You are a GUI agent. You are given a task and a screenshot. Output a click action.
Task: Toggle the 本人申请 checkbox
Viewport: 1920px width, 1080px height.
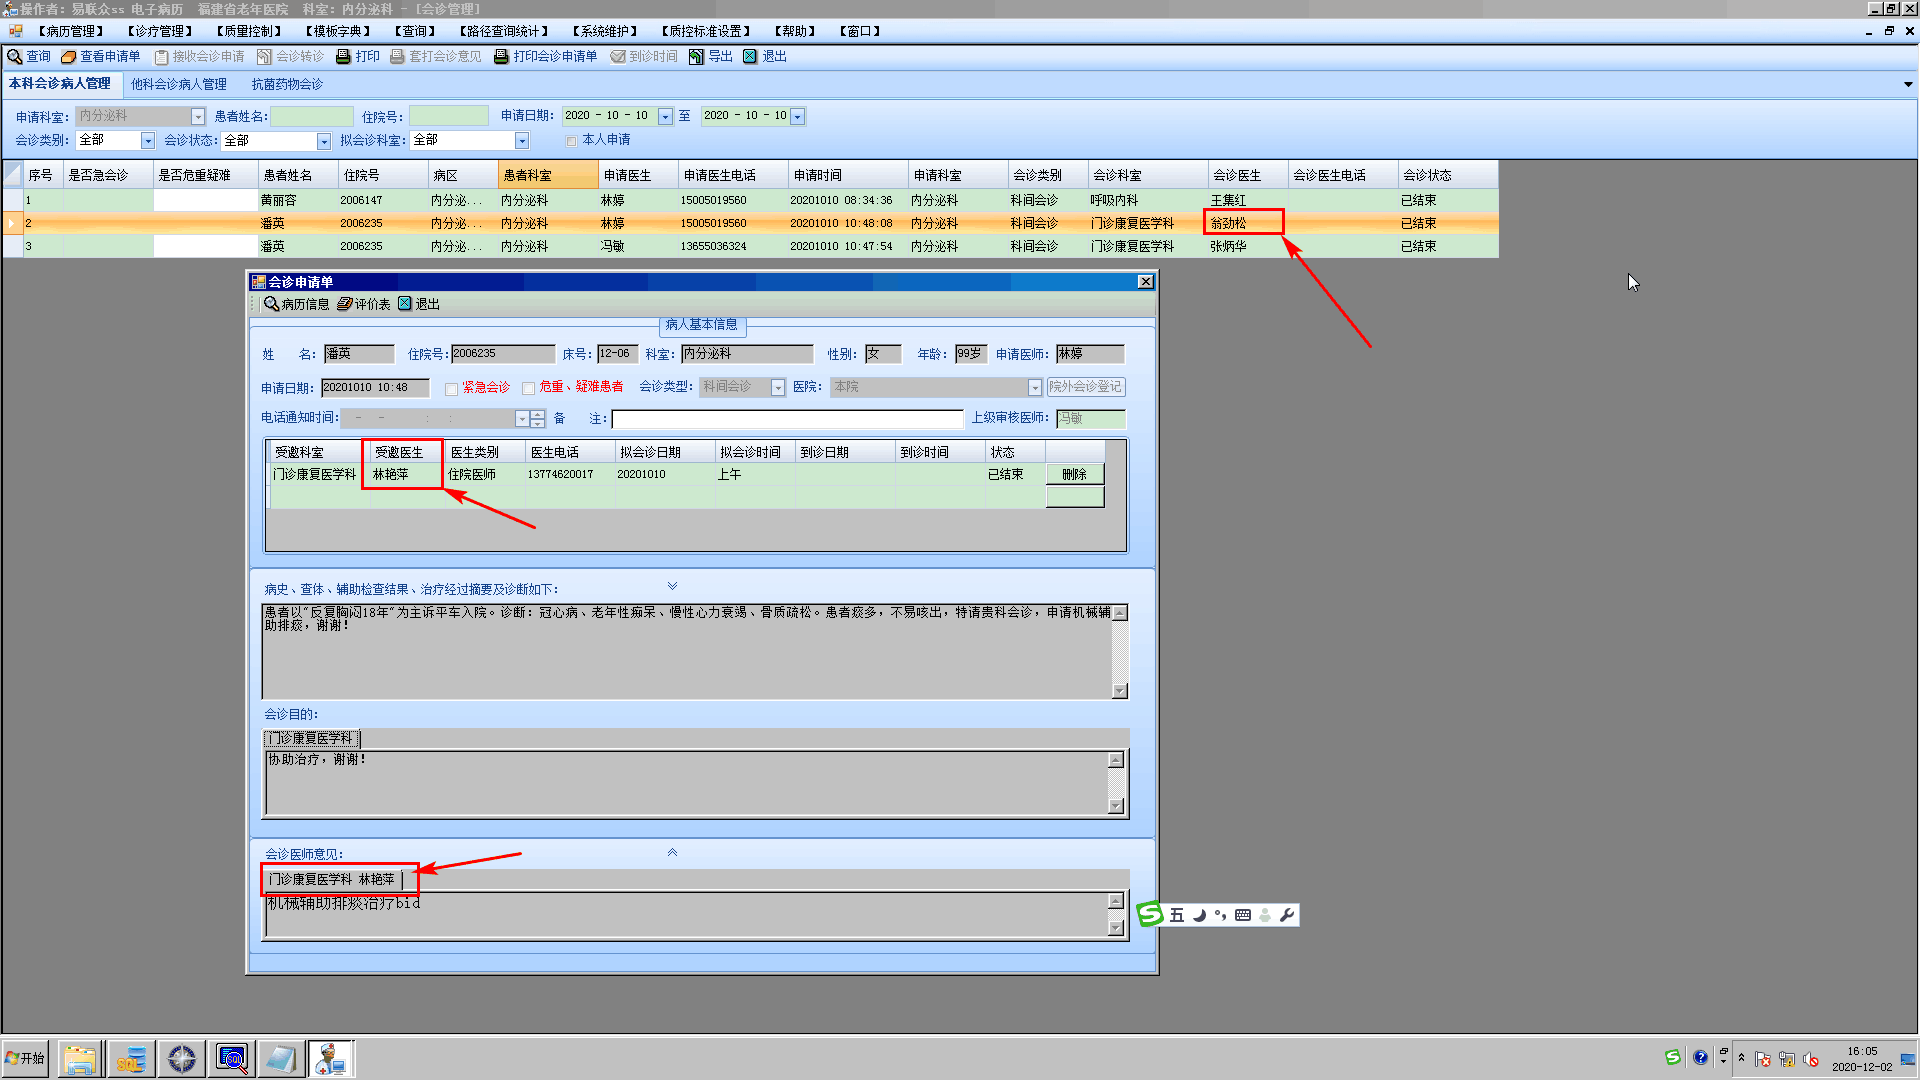[572, 141]
